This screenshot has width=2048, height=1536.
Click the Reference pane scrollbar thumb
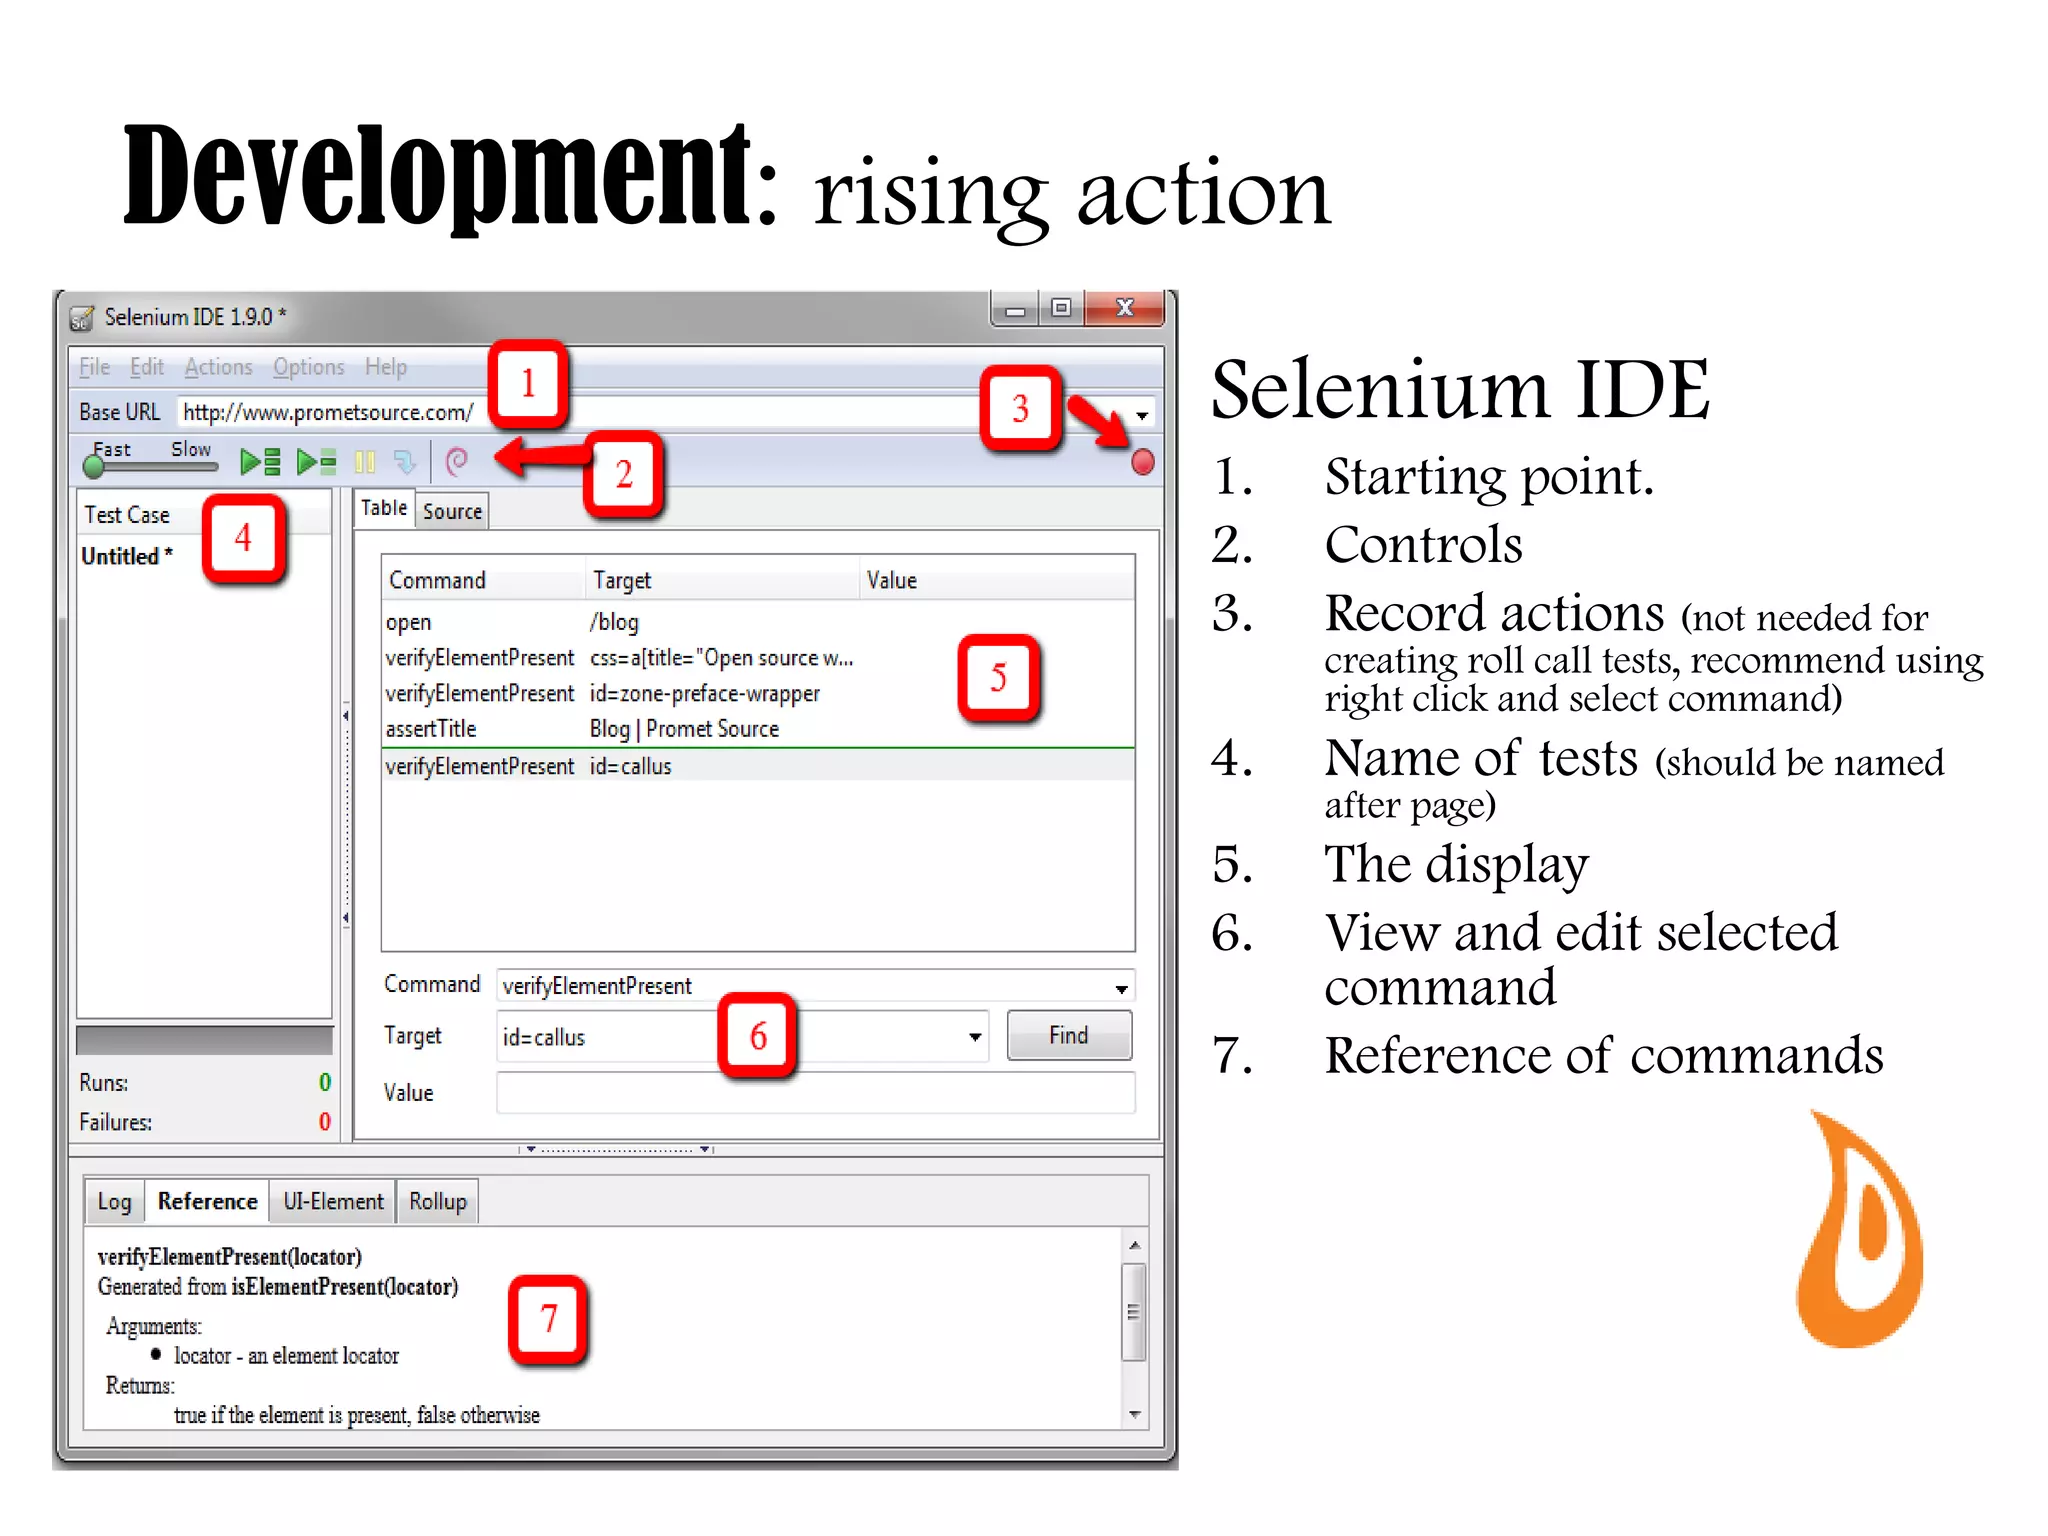[x=1133, y=1312]
